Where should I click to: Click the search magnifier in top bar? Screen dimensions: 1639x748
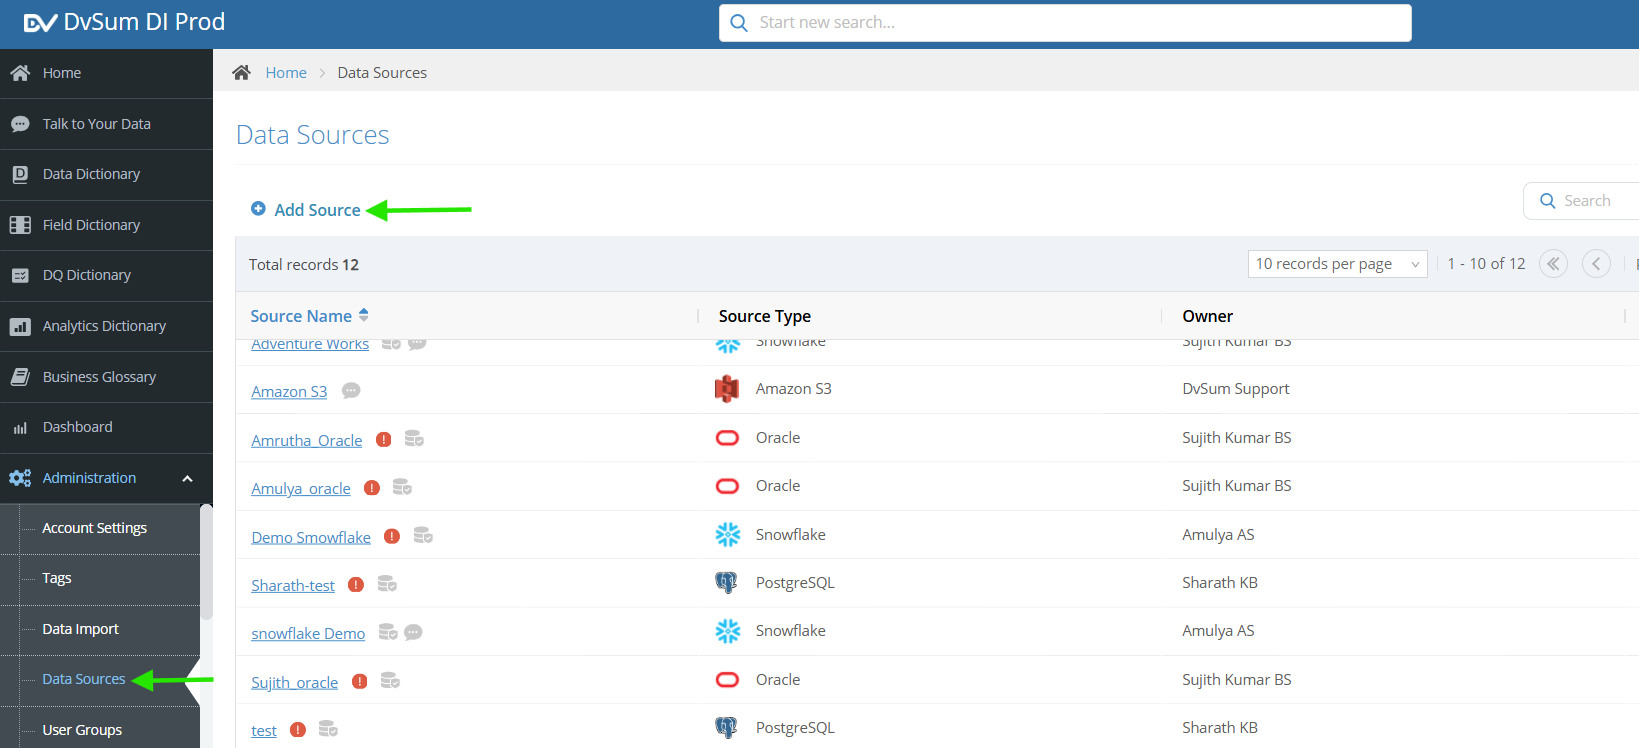(739, 23)
